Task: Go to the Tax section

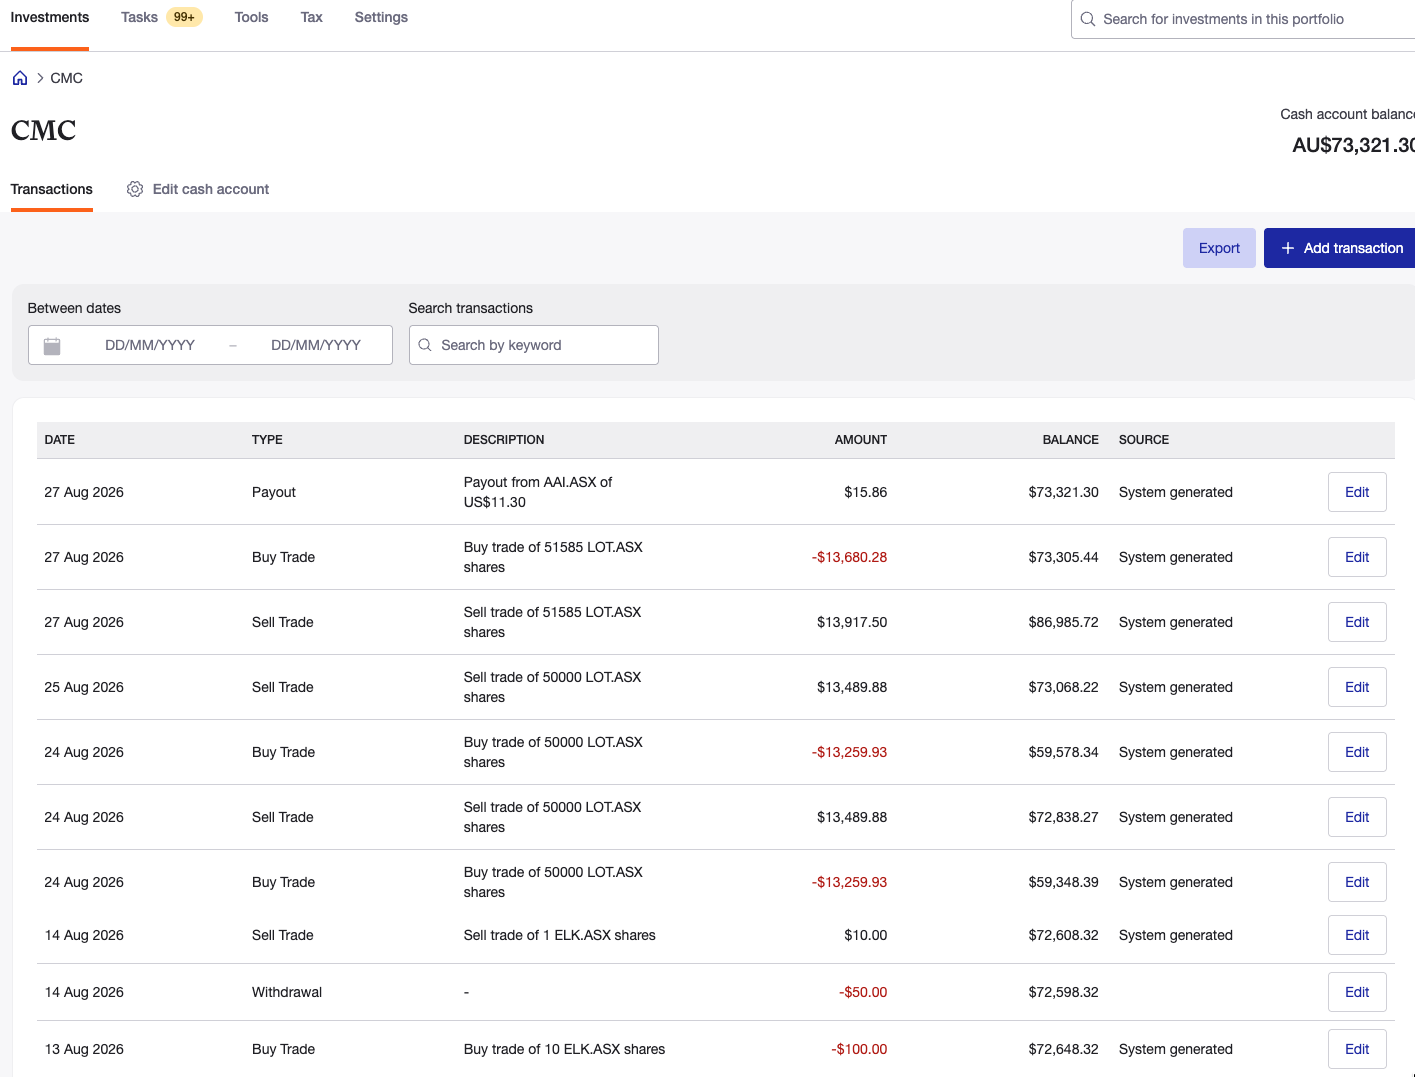Action: [x=312, y=17]
